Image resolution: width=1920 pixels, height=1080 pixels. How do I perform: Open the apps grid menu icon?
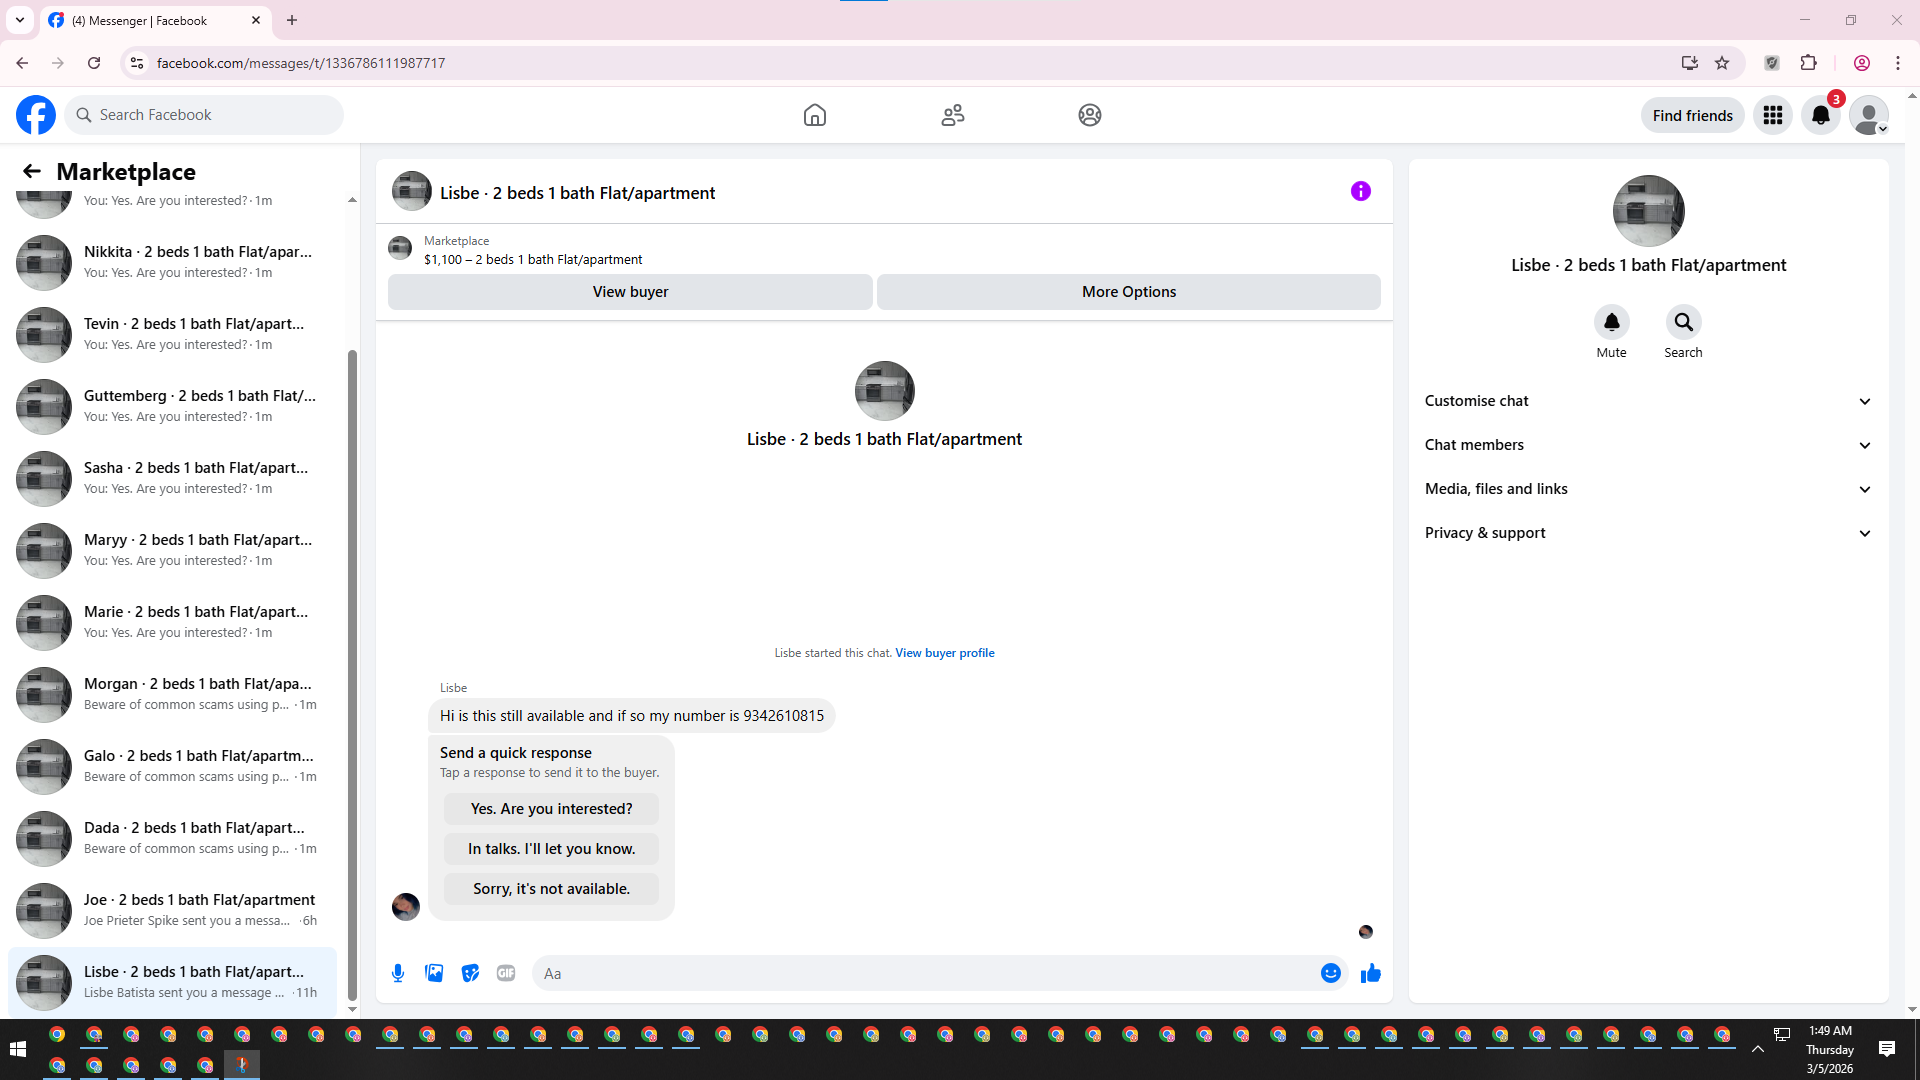point(1773,115)
